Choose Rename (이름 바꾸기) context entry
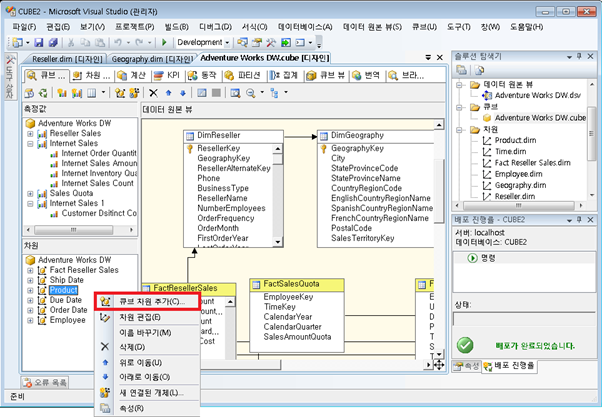This screenshot has width=602, height=417. [x=148, y=333]
